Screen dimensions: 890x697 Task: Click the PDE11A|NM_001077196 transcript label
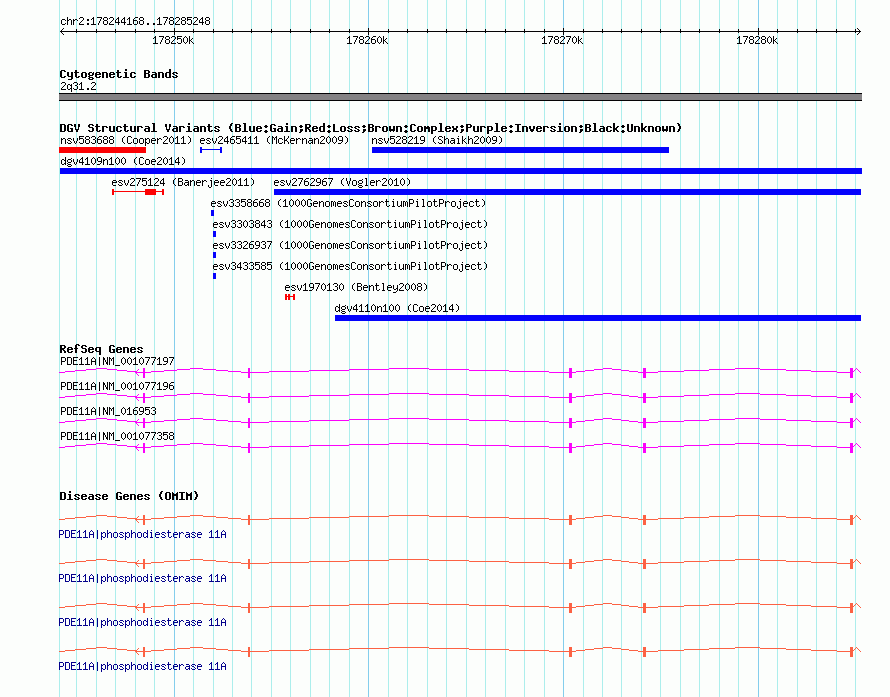pyautogui.click(x=117, y=386)
